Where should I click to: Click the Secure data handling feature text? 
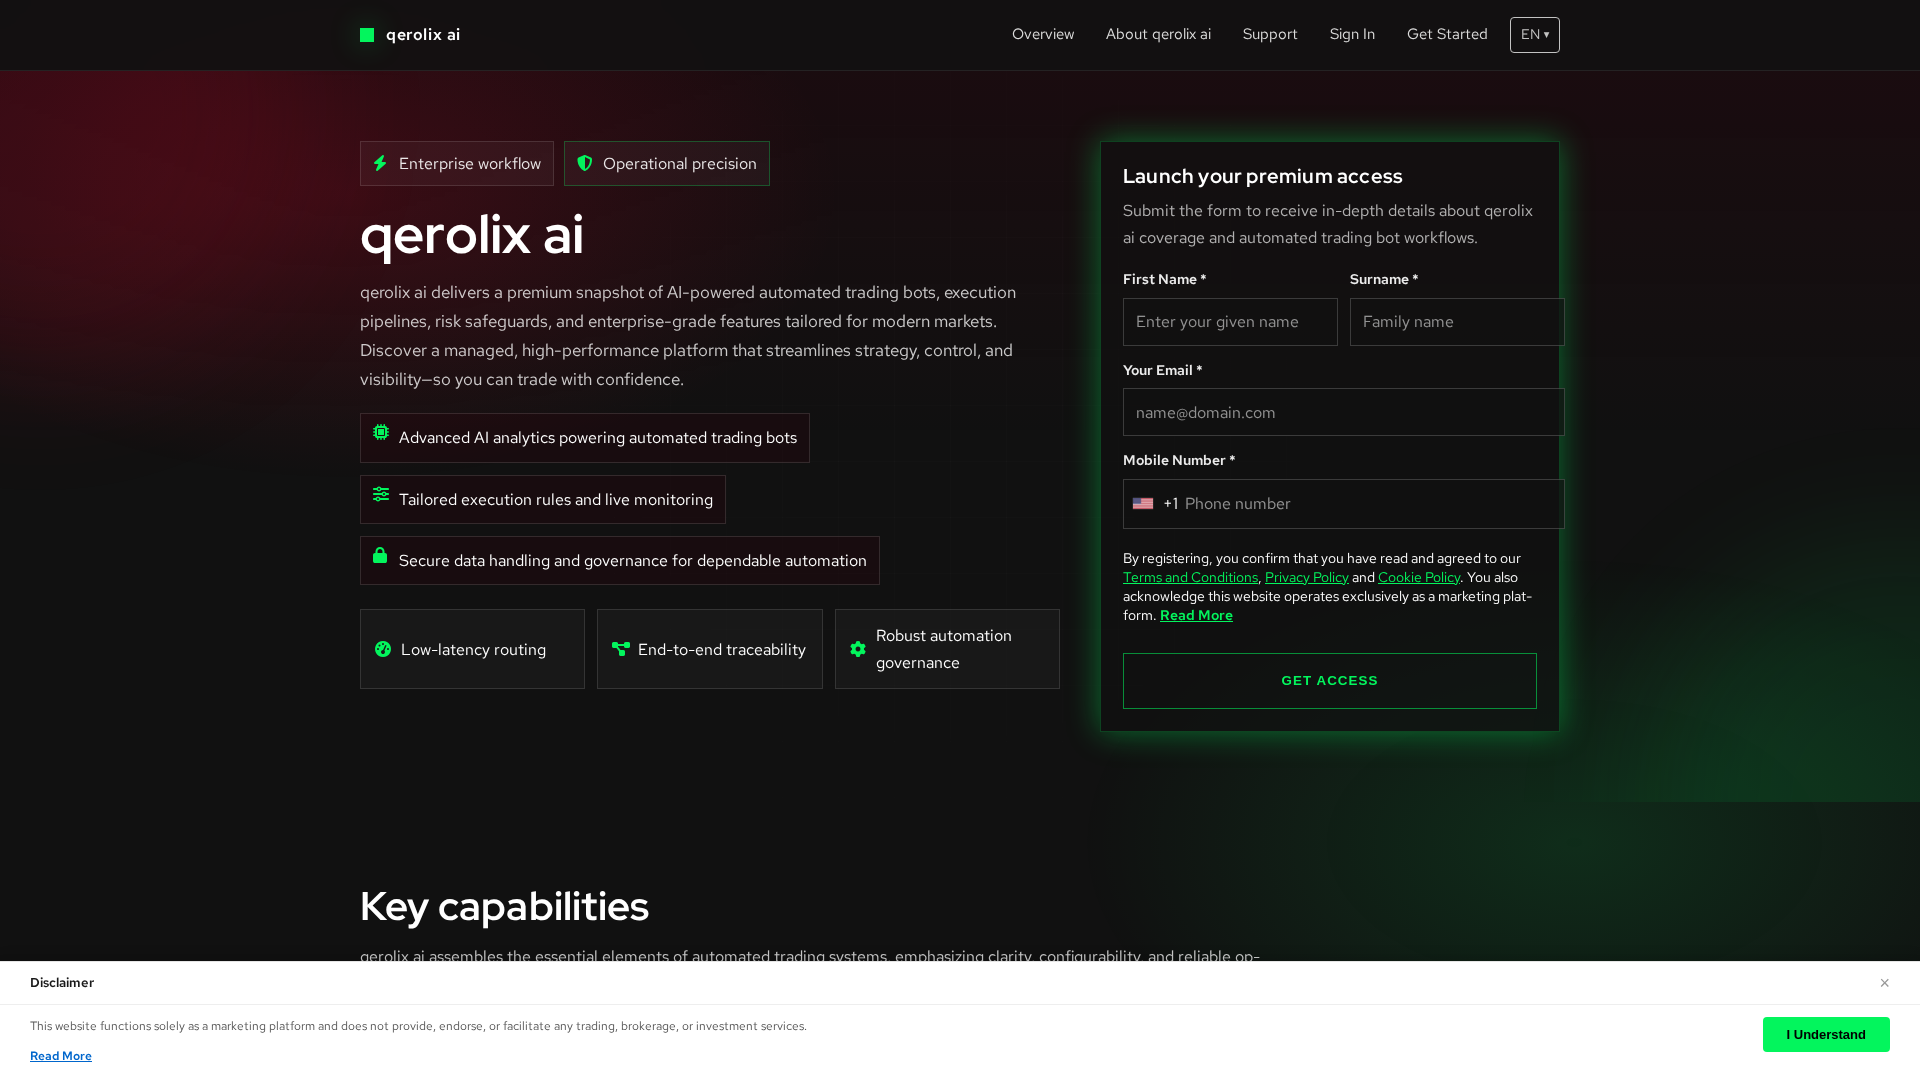(633, 561)
